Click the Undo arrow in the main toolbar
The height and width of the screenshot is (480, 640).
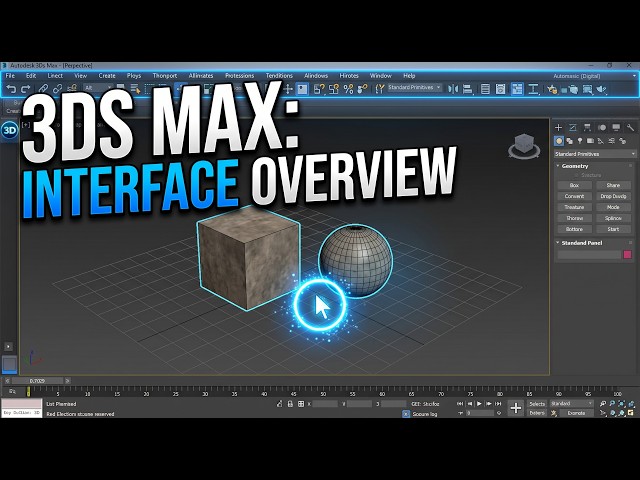coord(11,89)
